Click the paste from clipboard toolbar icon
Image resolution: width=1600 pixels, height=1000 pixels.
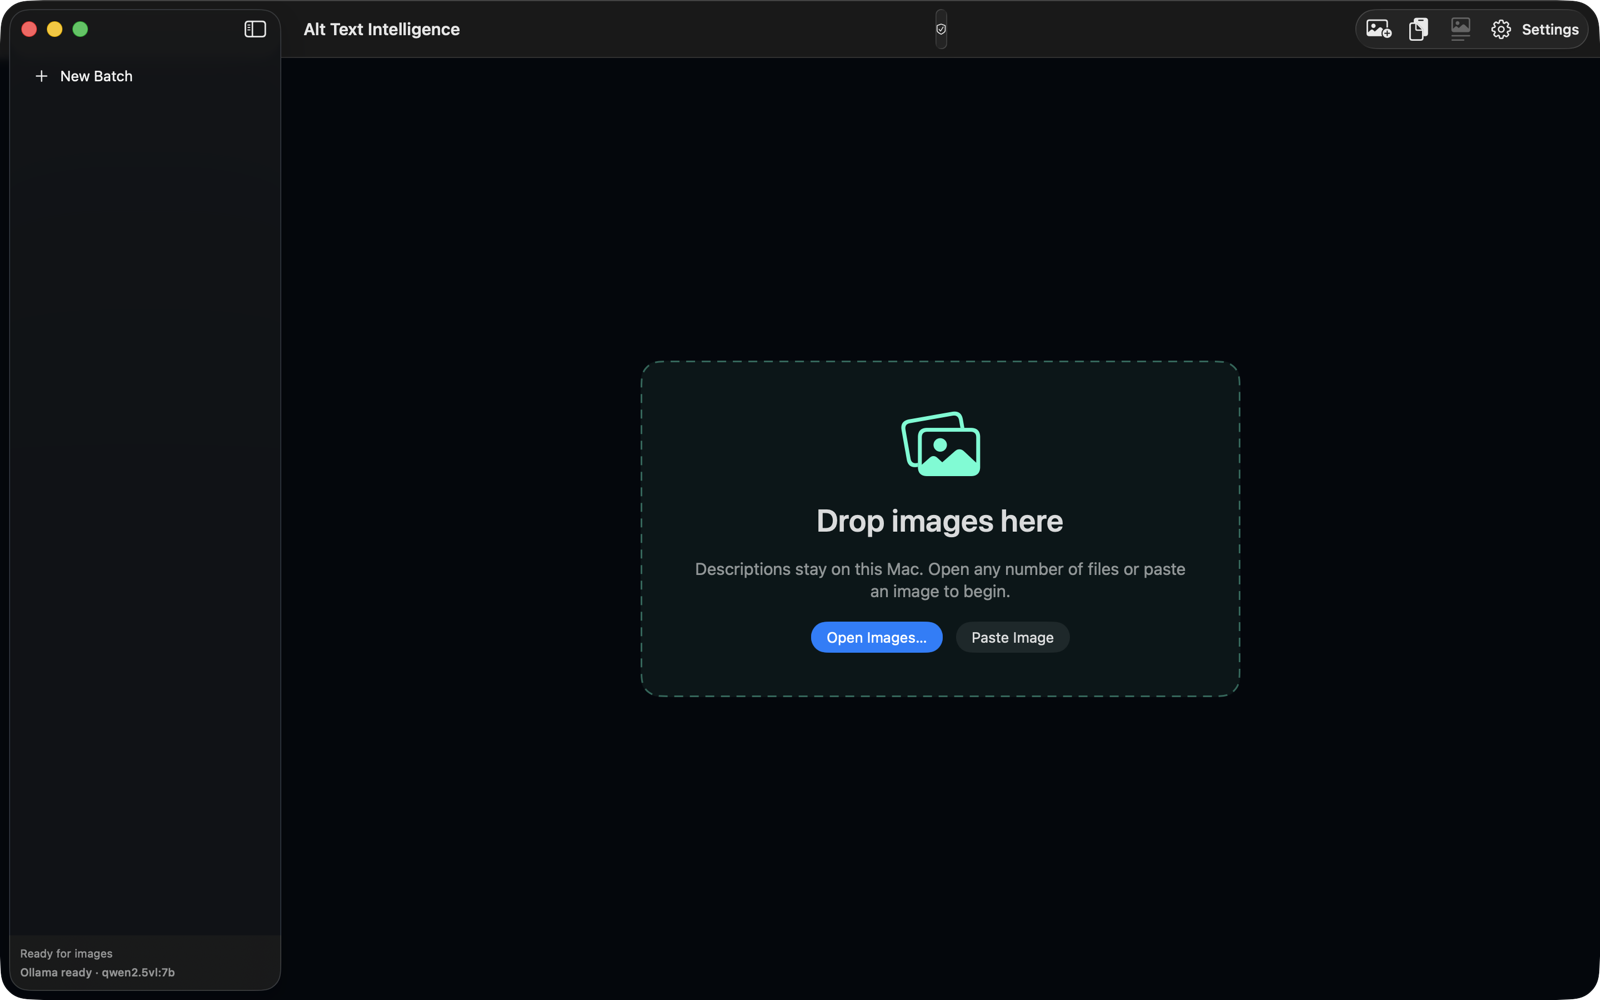1418,29
